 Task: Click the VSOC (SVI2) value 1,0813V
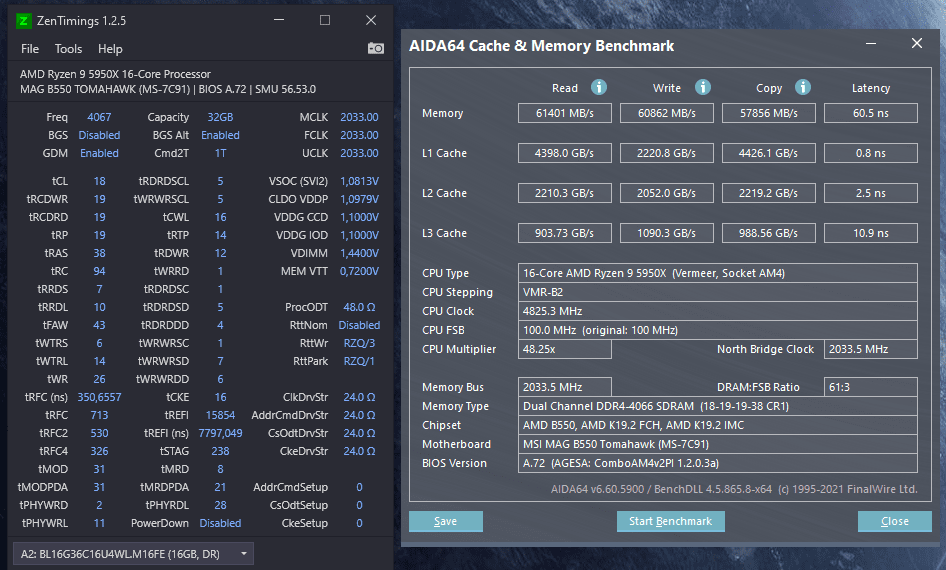click(359, 181)
